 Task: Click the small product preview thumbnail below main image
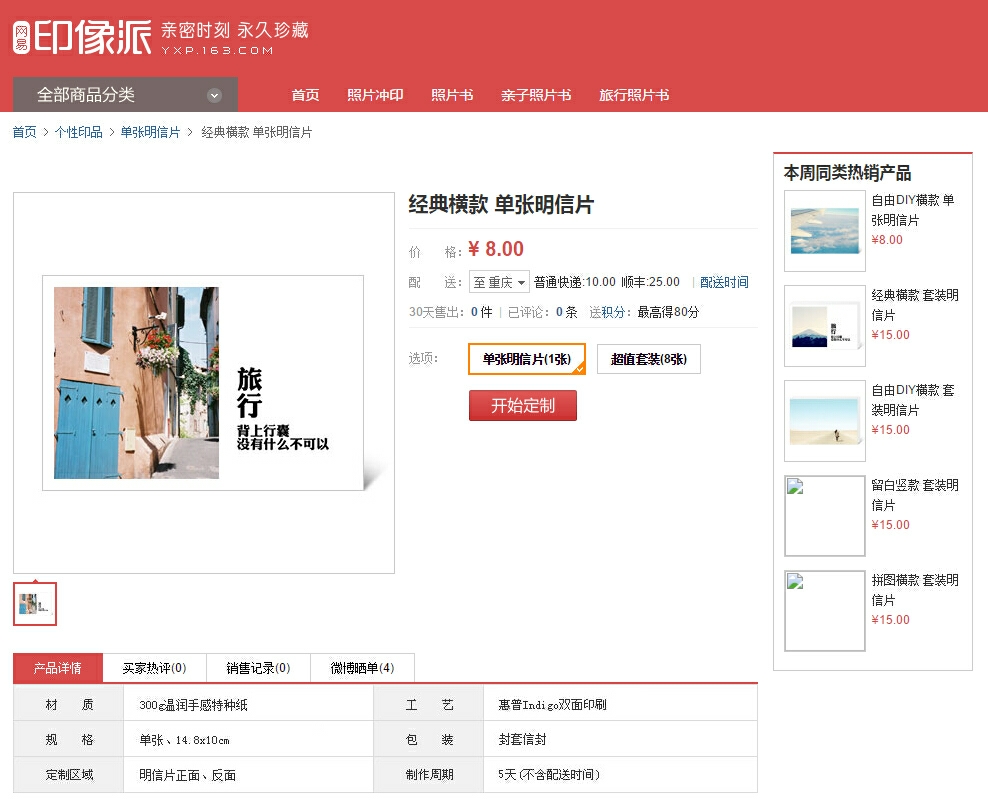(34, 602)
